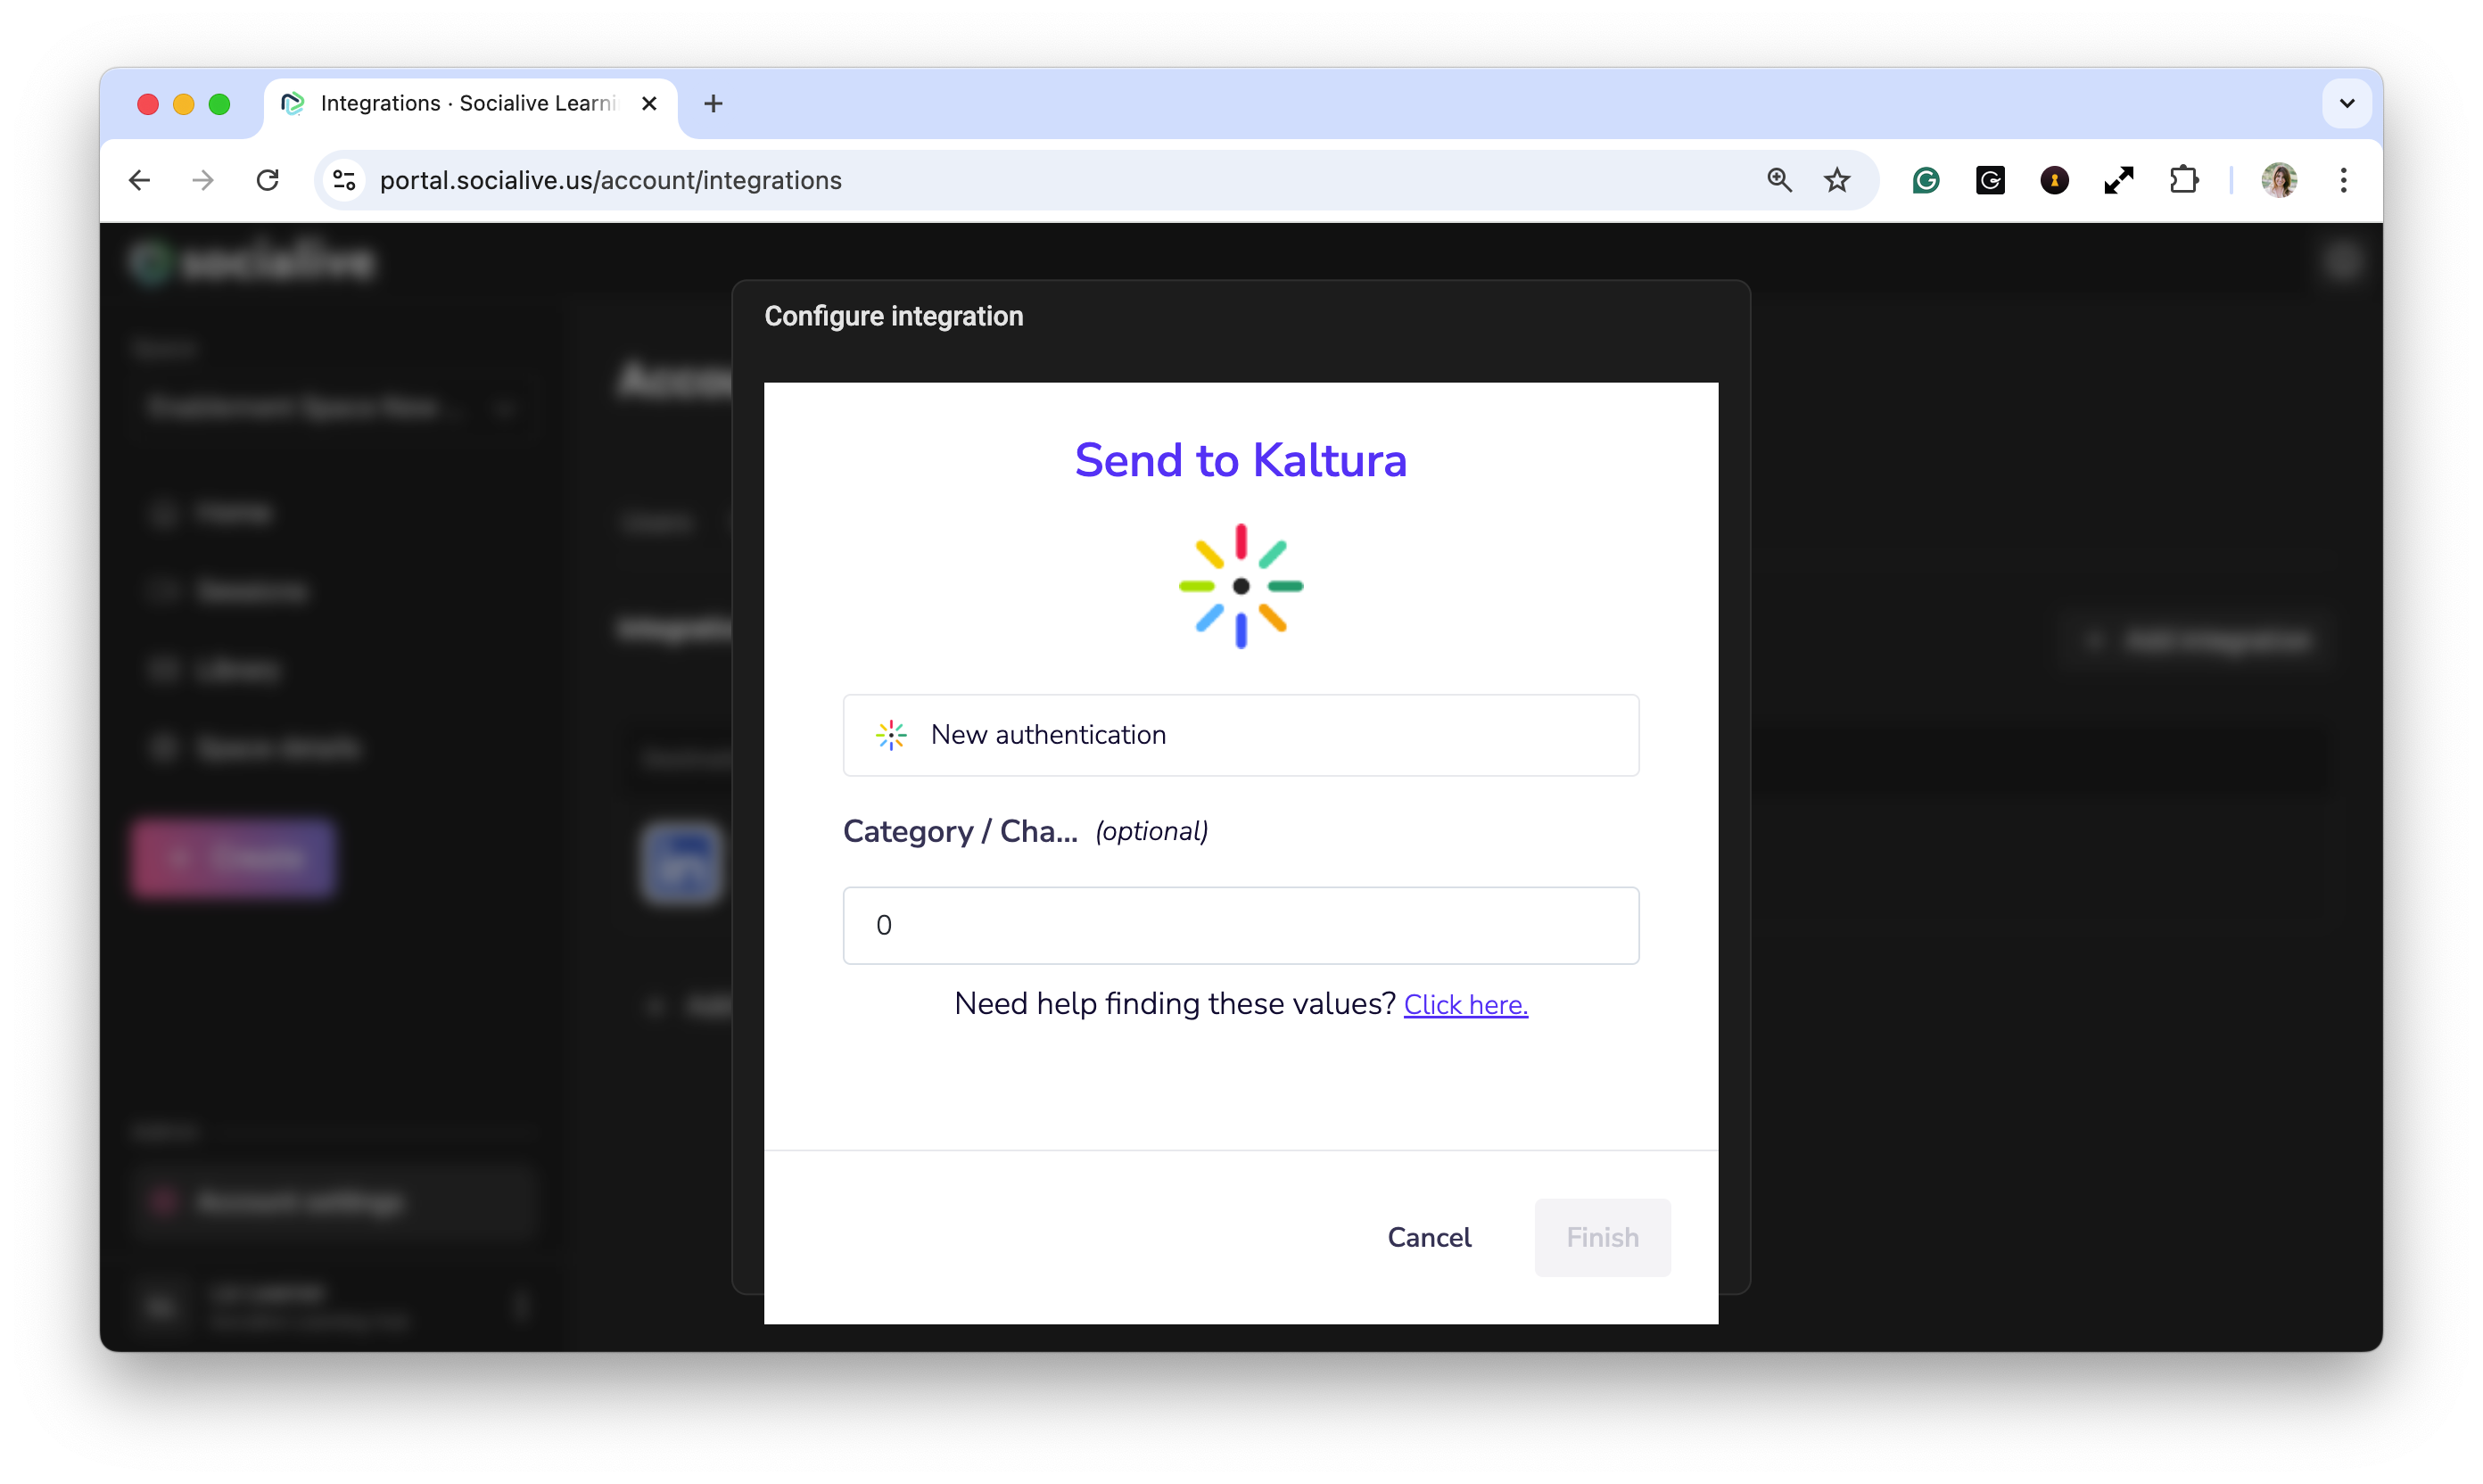Open the Chrome profile avatar
Viewport: 2483px width, 1484px height.
2279,180
